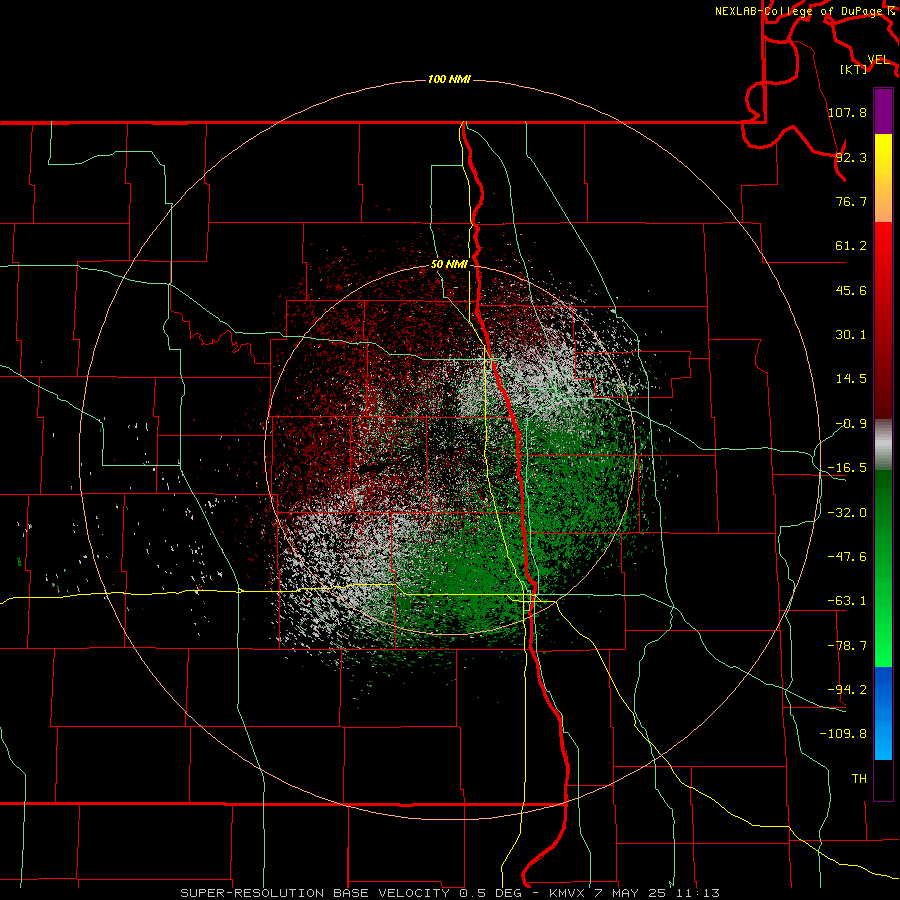900x900 pixels.
Task: Click the gray near-zero segment of color bar
Action: tap(883, 445)
